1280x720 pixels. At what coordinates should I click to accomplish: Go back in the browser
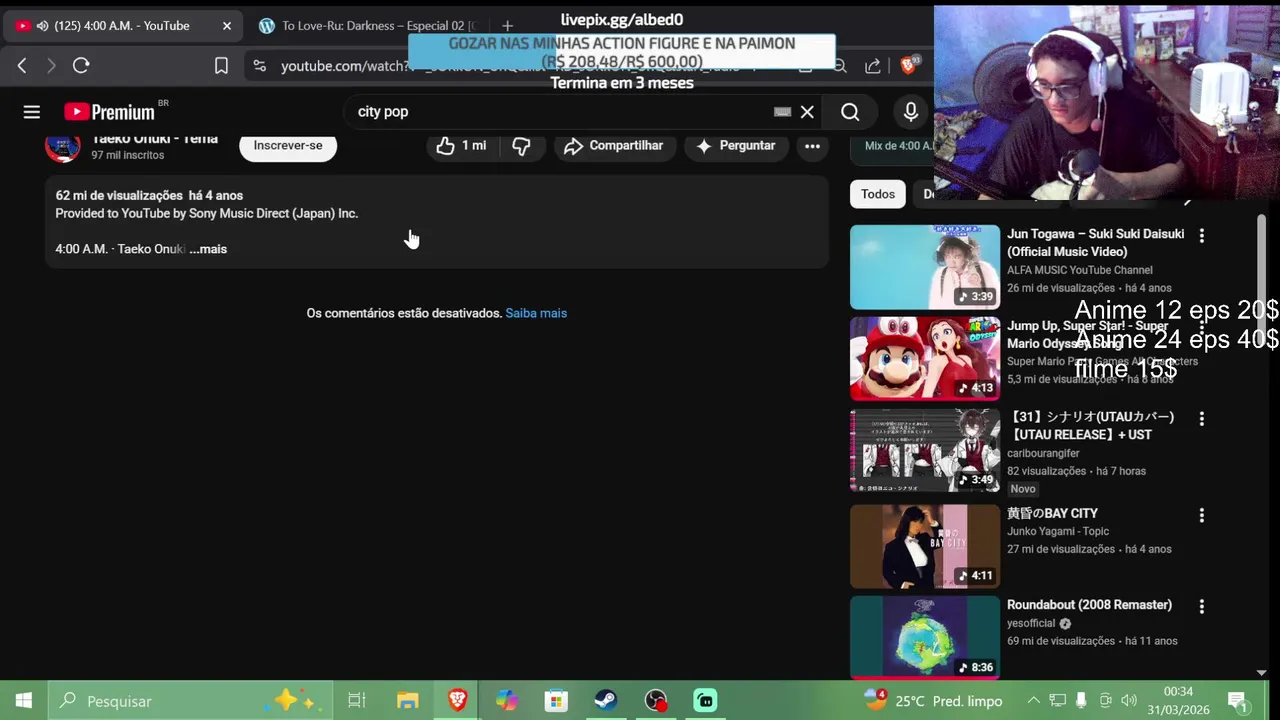point(22,66)
